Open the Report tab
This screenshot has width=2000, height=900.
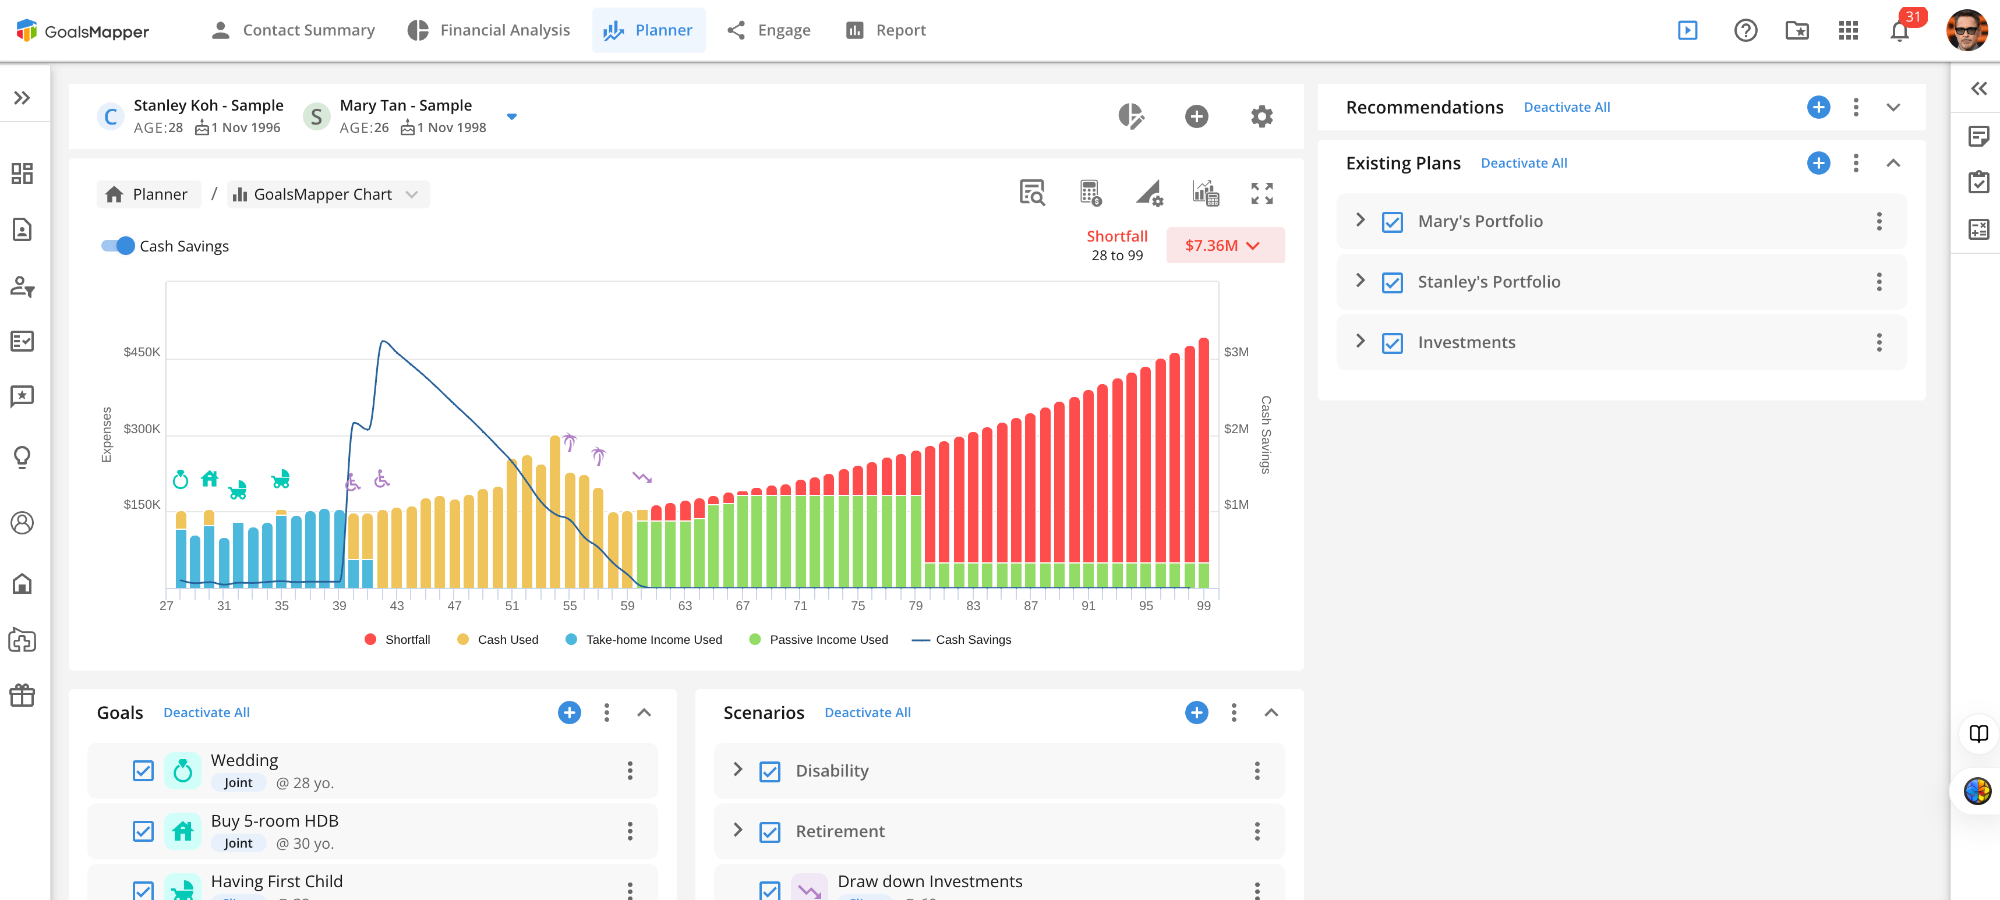(886, 31)
